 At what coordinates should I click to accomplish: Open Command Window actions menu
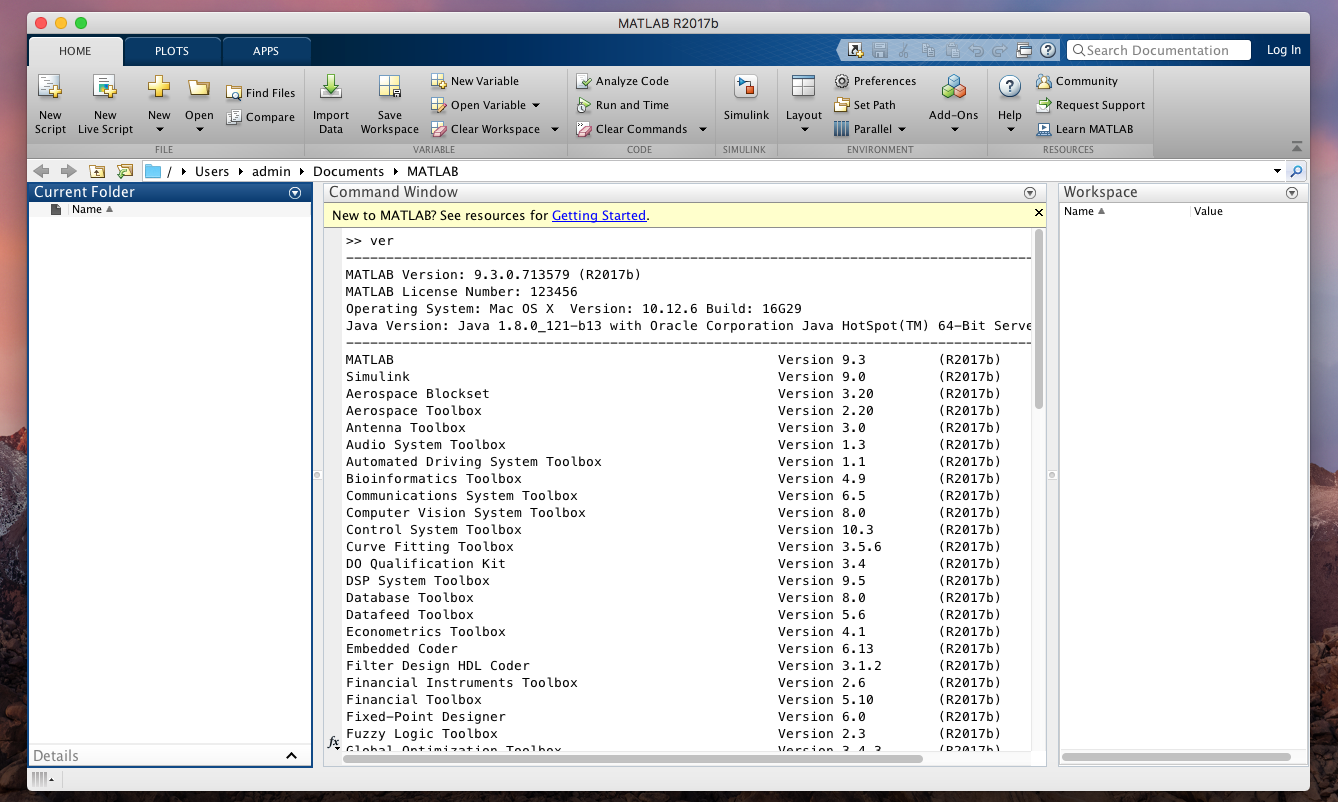click(x=1030, y=193)
